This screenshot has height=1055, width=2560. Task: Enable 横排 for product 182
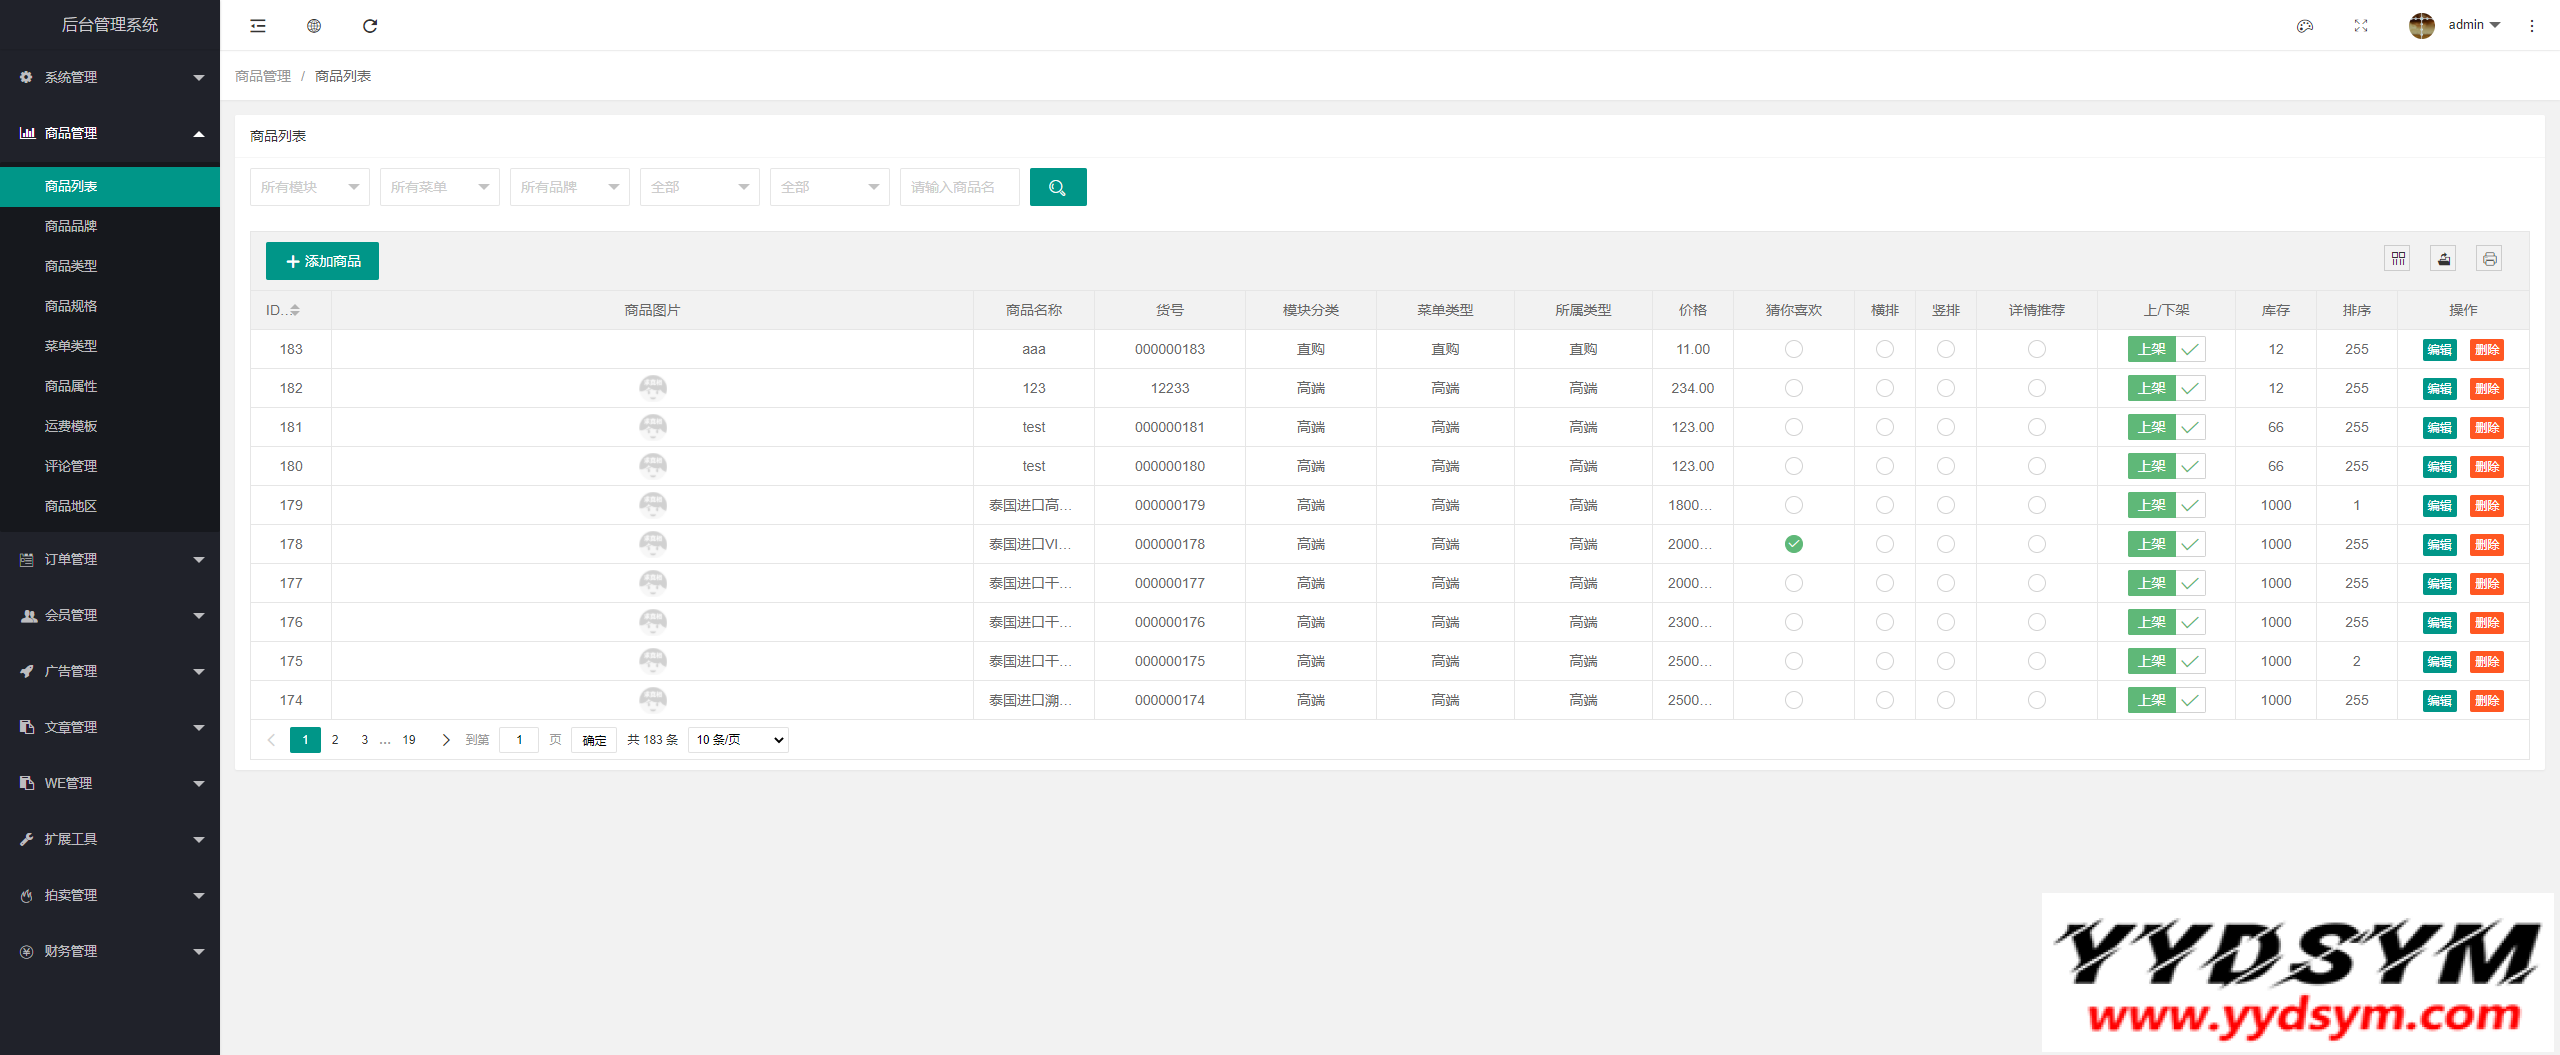[1885, 388]
